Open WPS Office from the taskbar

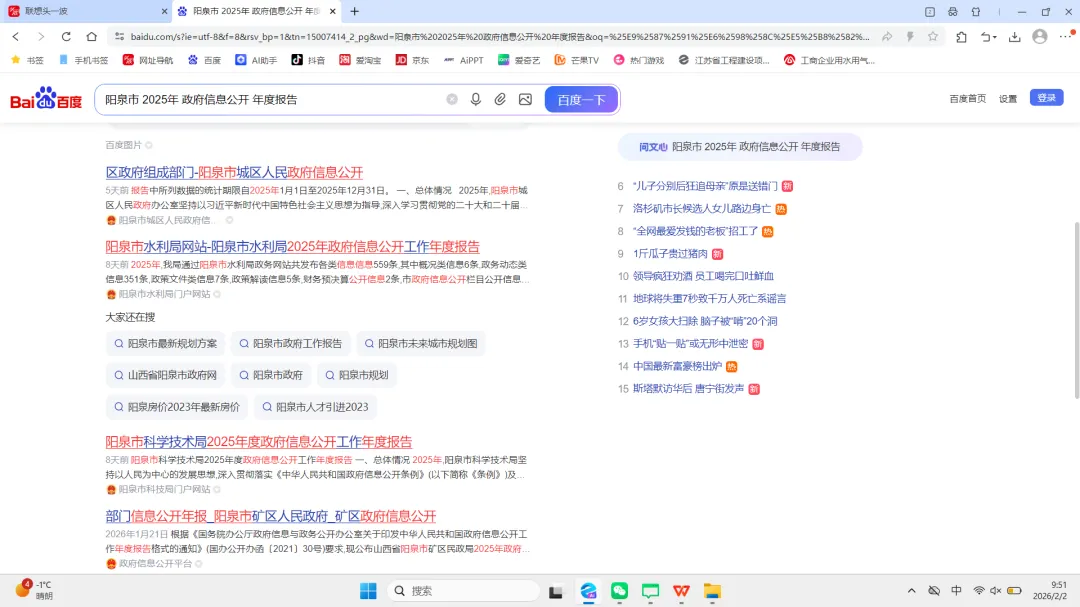click(x=681, y=590)
